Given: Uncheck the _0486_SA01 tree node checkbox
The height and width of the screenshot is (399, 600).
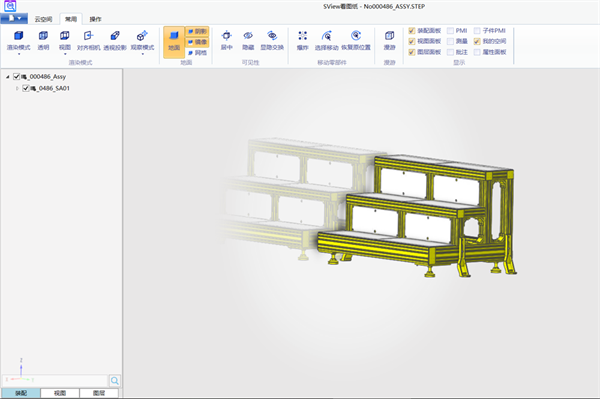Looking at the screenshot, I should (x=26, y=88).
